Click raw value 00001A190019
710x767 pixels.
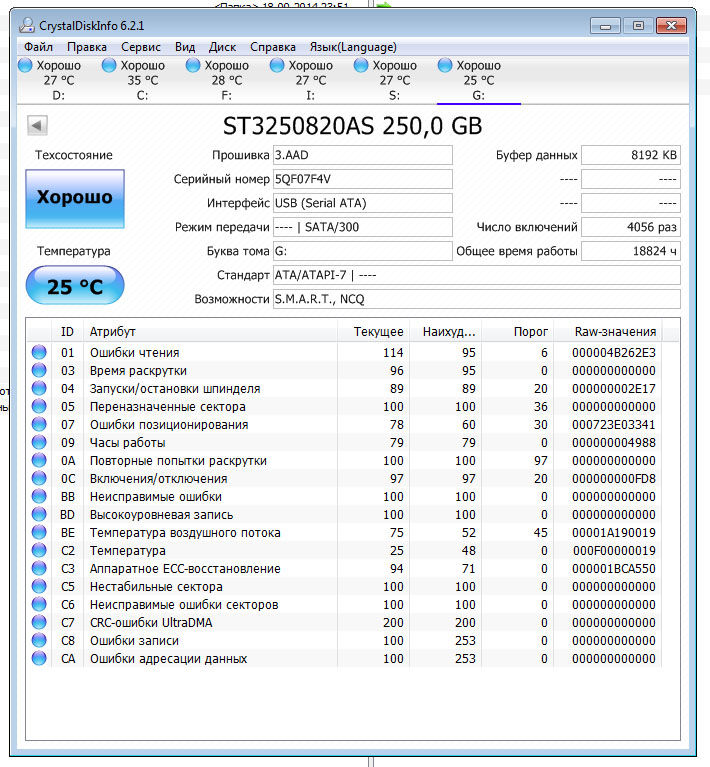[x=614, y=533]
